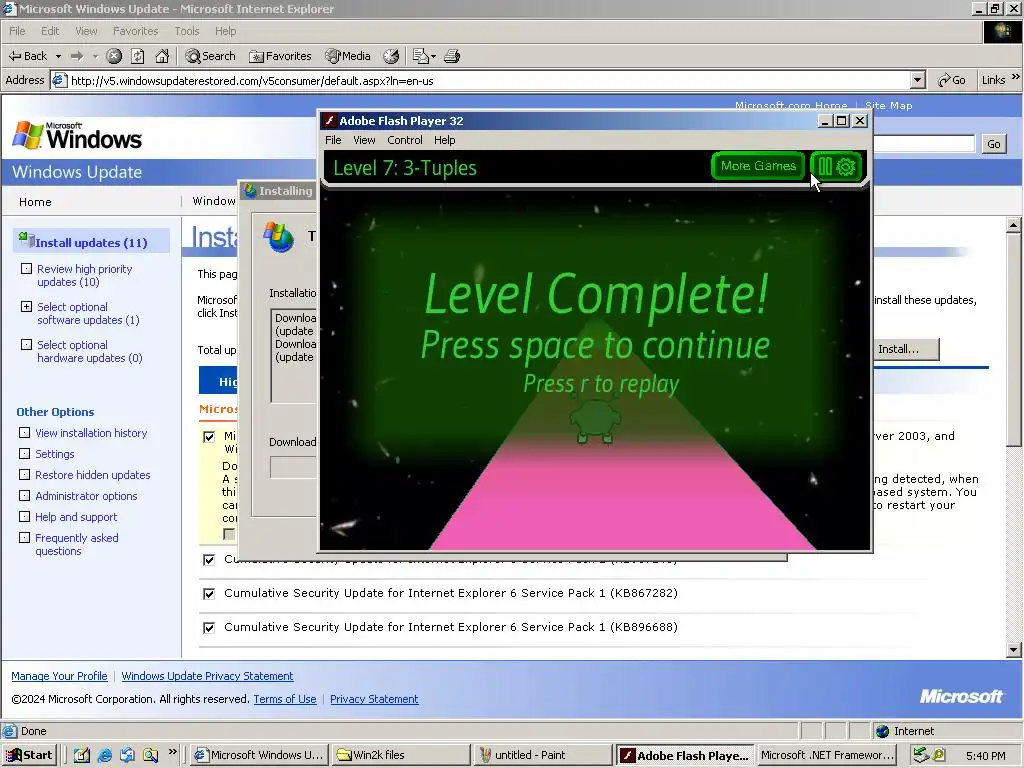Click the More Games button
The image size is (1024, 768).
click(758, 166)
